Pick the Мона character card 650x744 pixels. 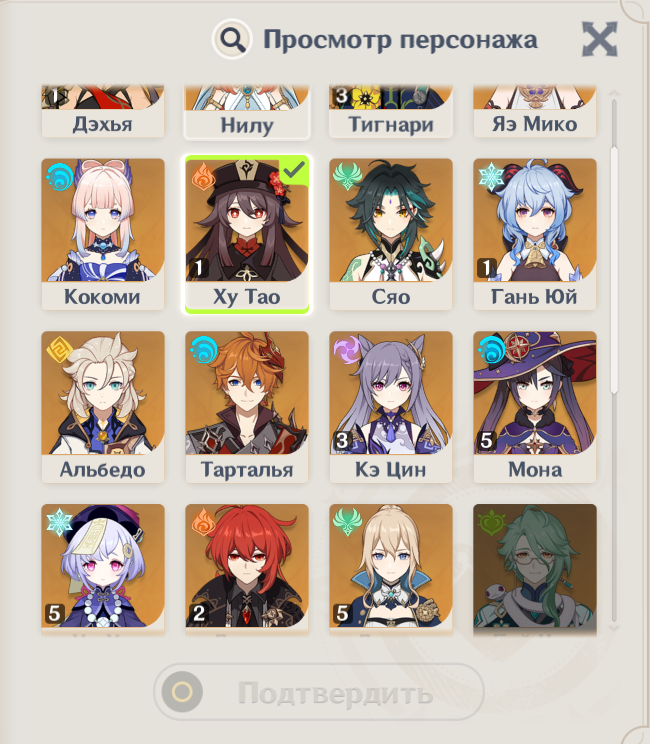point(535,407)
